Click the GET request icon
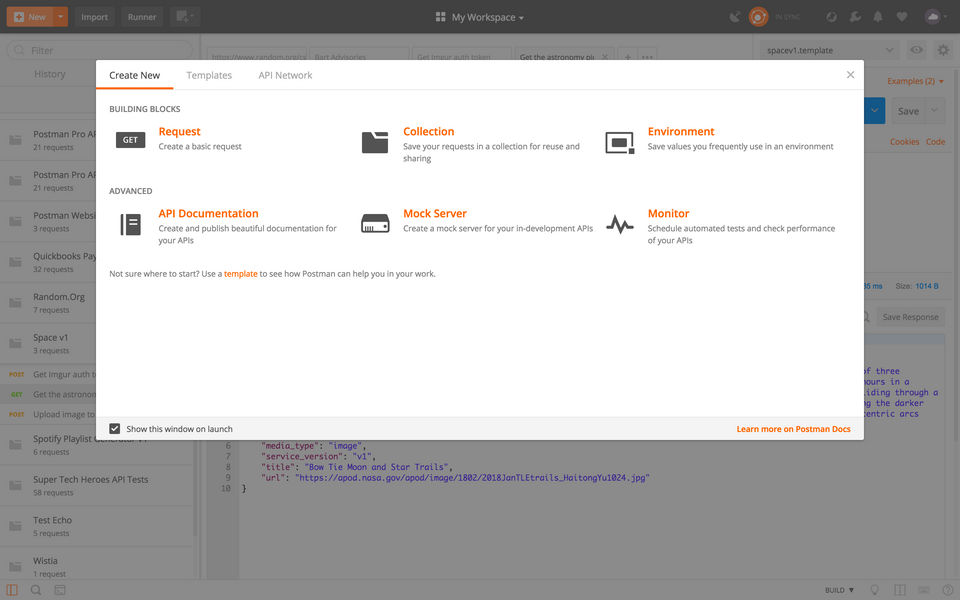The width and height of the screenshot is (960, 600). point(130,140)
